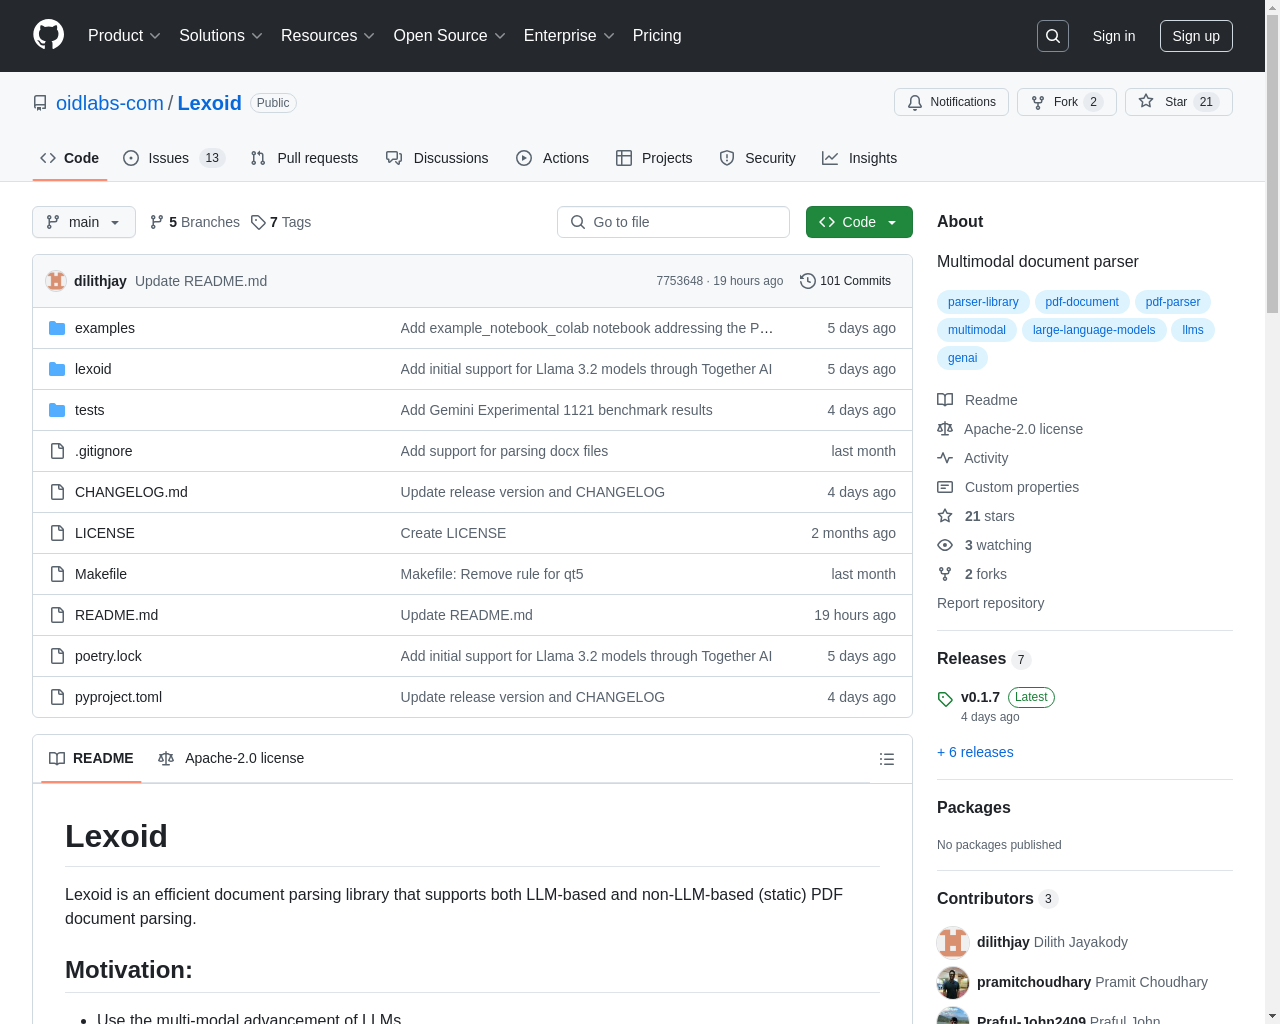Click the CHANGELOG.md file icon
Image resolution: width=1280 pixels, height=1024 pixels.
(x=57, y=492)
